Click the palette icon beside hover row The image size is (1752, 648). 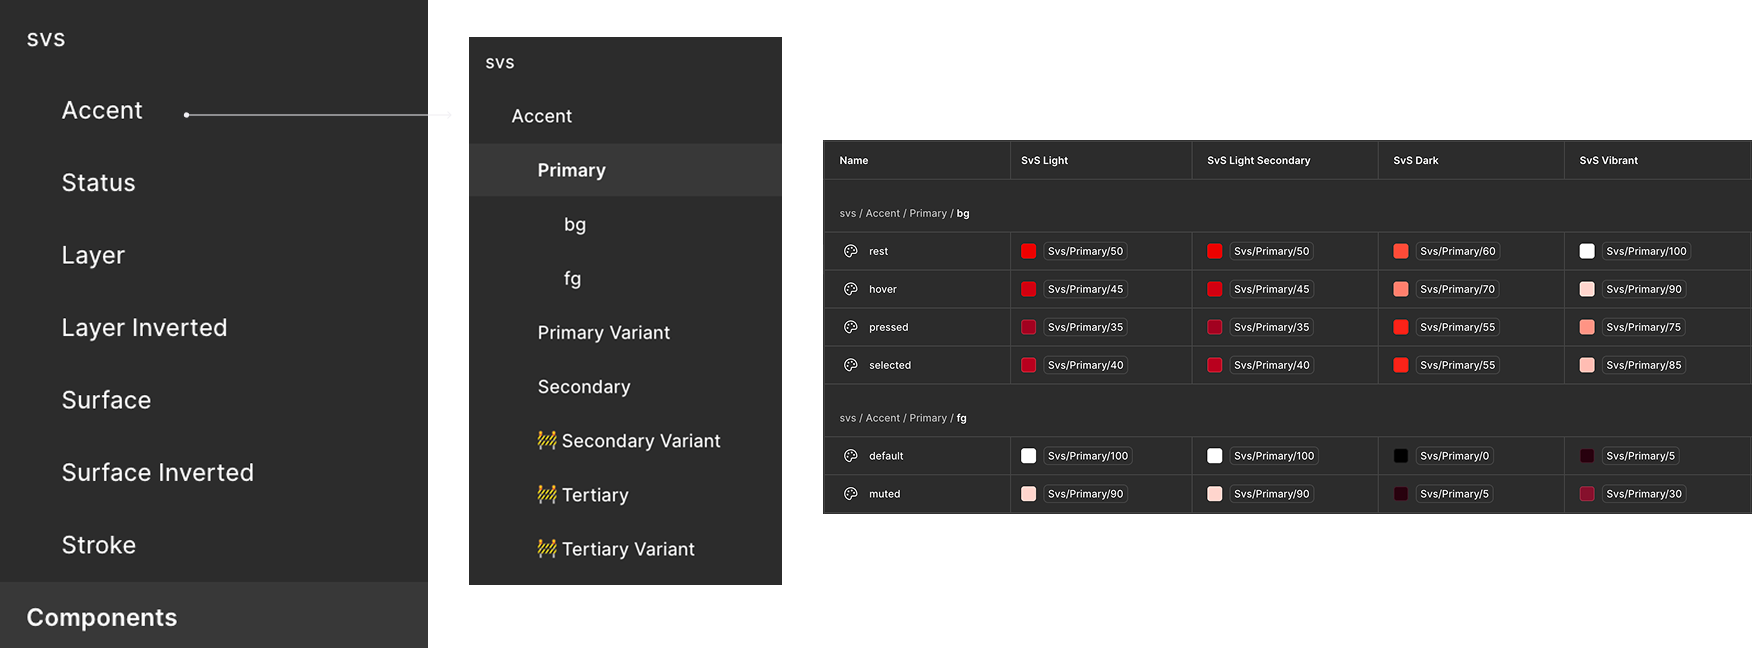point(850,289)
